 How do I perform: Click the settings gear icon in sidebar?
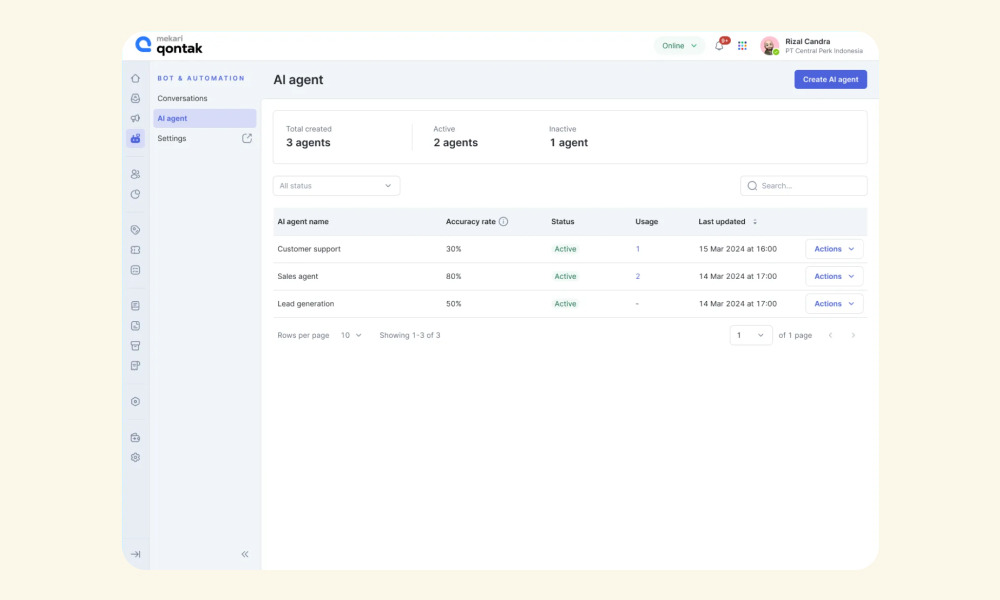click(x=135, y=457)
